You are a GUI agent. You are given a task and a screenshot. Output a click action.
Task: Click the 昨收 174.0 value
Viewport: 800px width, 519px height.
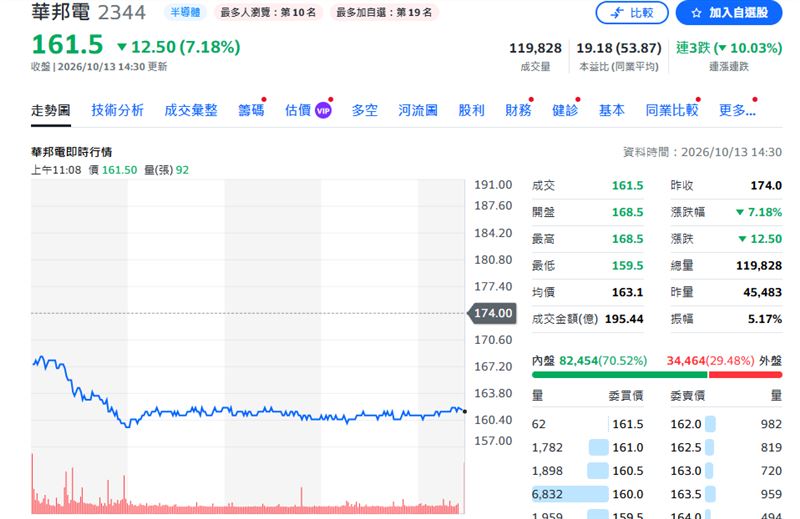766,186
